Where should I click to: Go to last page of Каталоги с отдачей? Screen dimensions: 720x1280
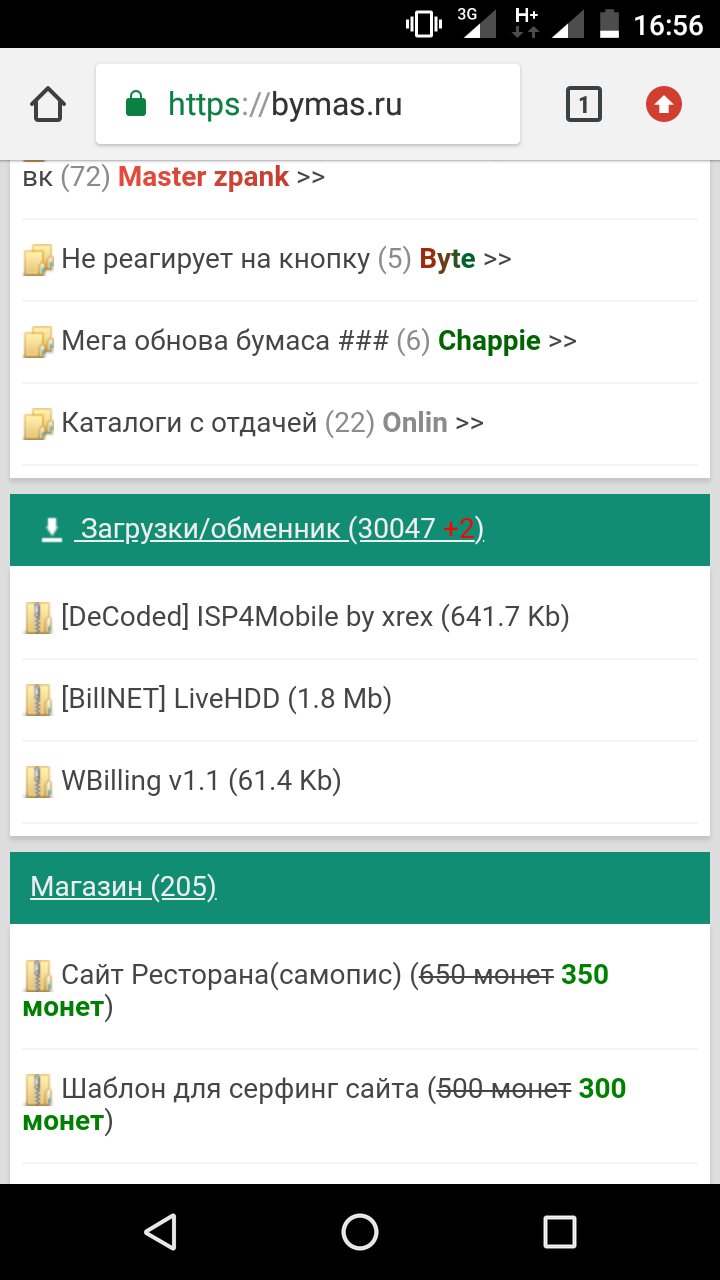(470, 423)
